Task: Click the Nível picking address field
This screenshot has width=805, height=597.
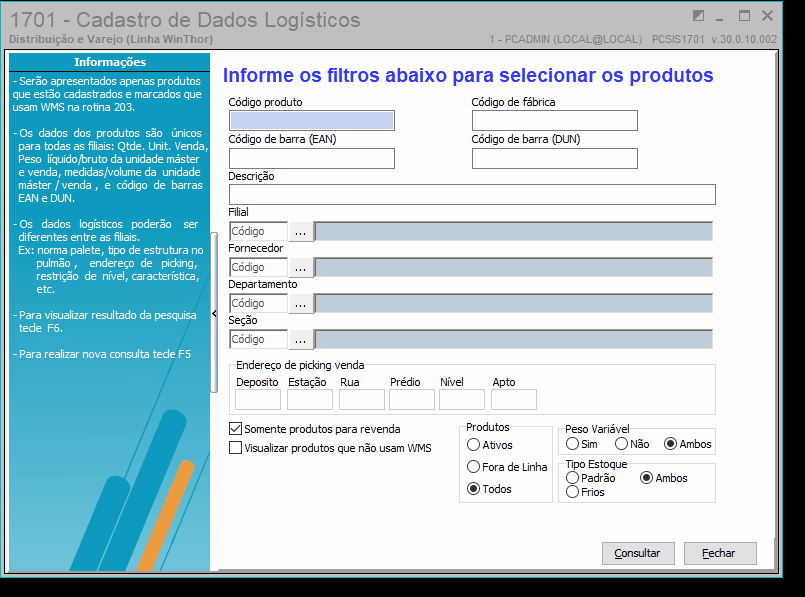Action: 462,399
